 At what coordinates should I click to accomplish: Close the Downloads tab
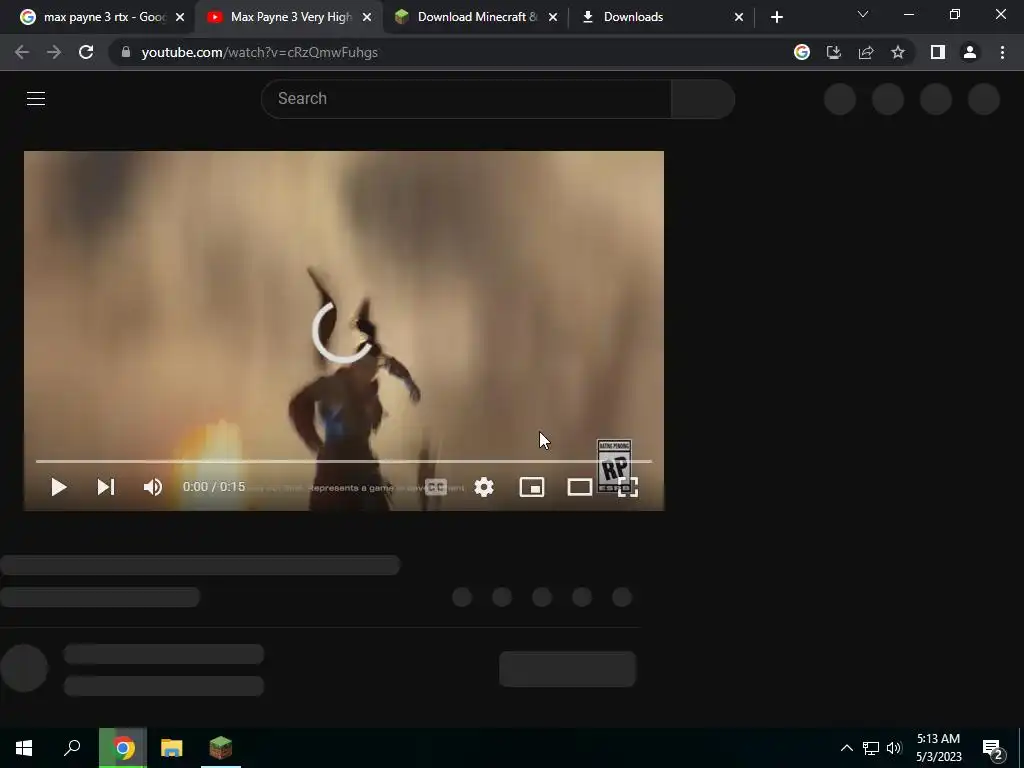click(x=739, y=17)
